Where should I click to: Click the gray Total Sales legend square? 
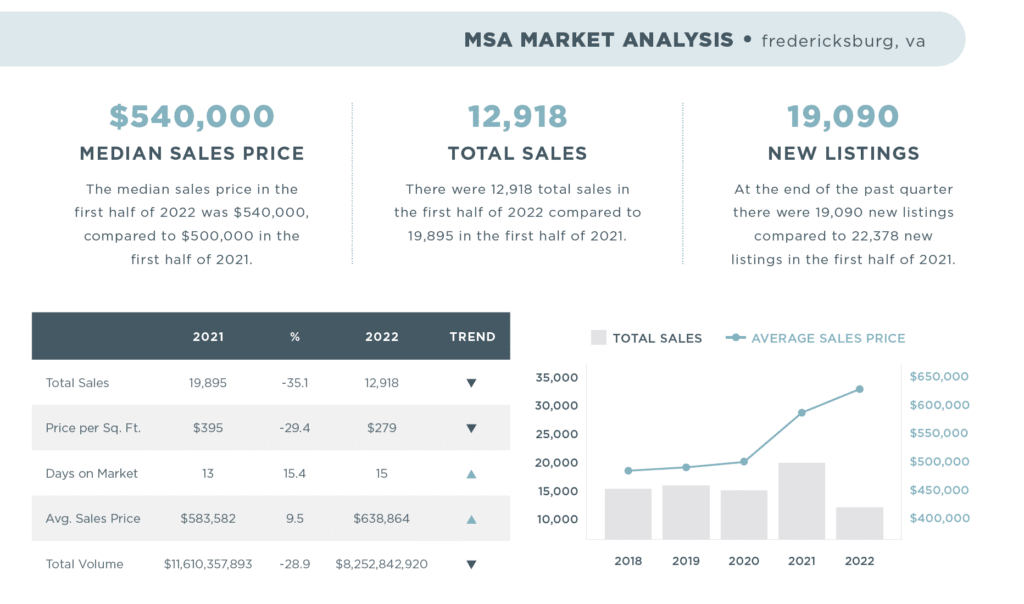tap(599, 338)
